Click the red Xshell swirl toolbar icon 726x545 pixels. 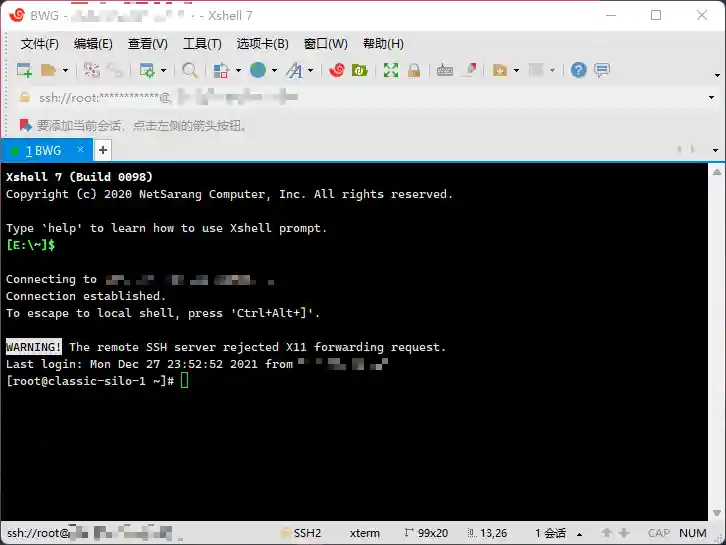tap(337, 70)
